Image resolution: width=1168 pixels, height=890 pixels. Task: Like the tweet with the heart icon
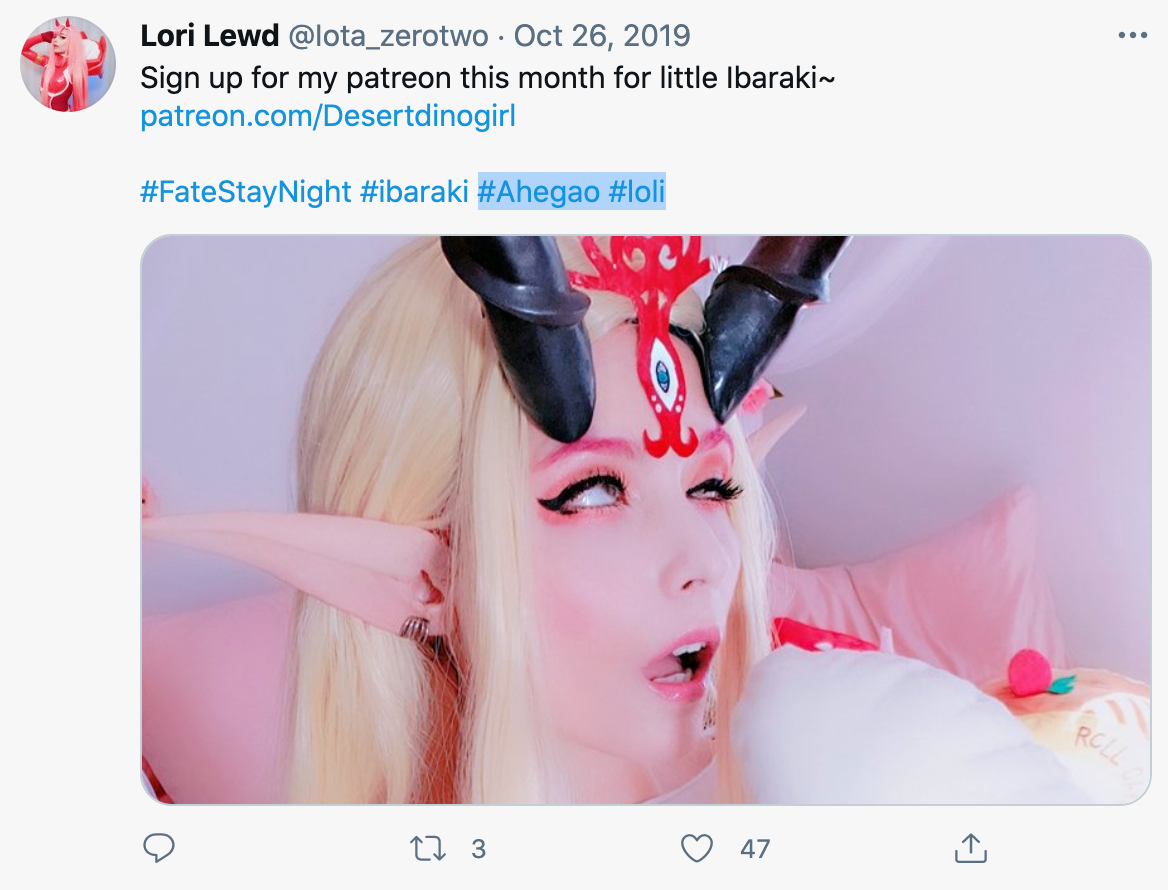(696, 848)
